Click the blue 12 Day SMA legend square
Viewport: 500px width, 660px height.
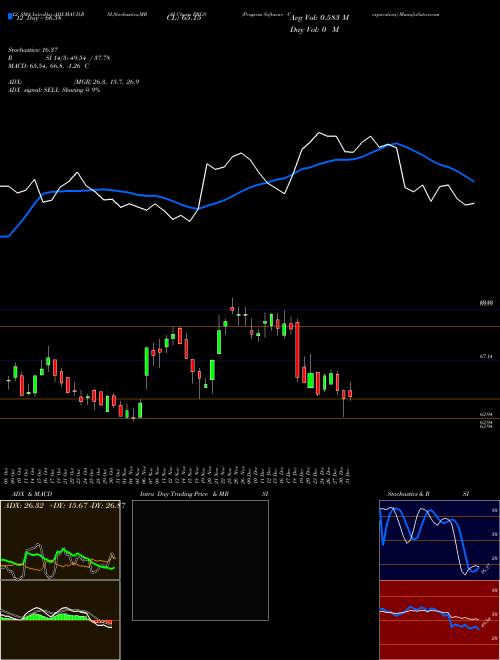(x=10, y=17)
